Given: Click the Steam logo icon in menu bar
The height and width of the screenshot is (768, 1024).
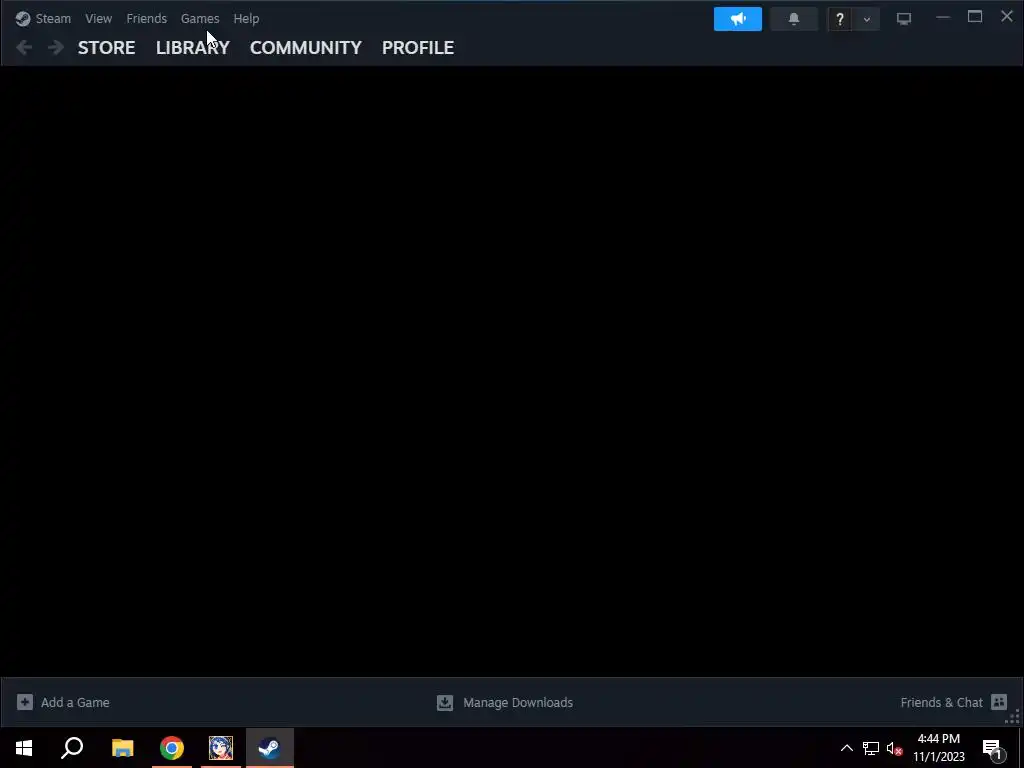Looking at the screenshot, I should point(23,18).
